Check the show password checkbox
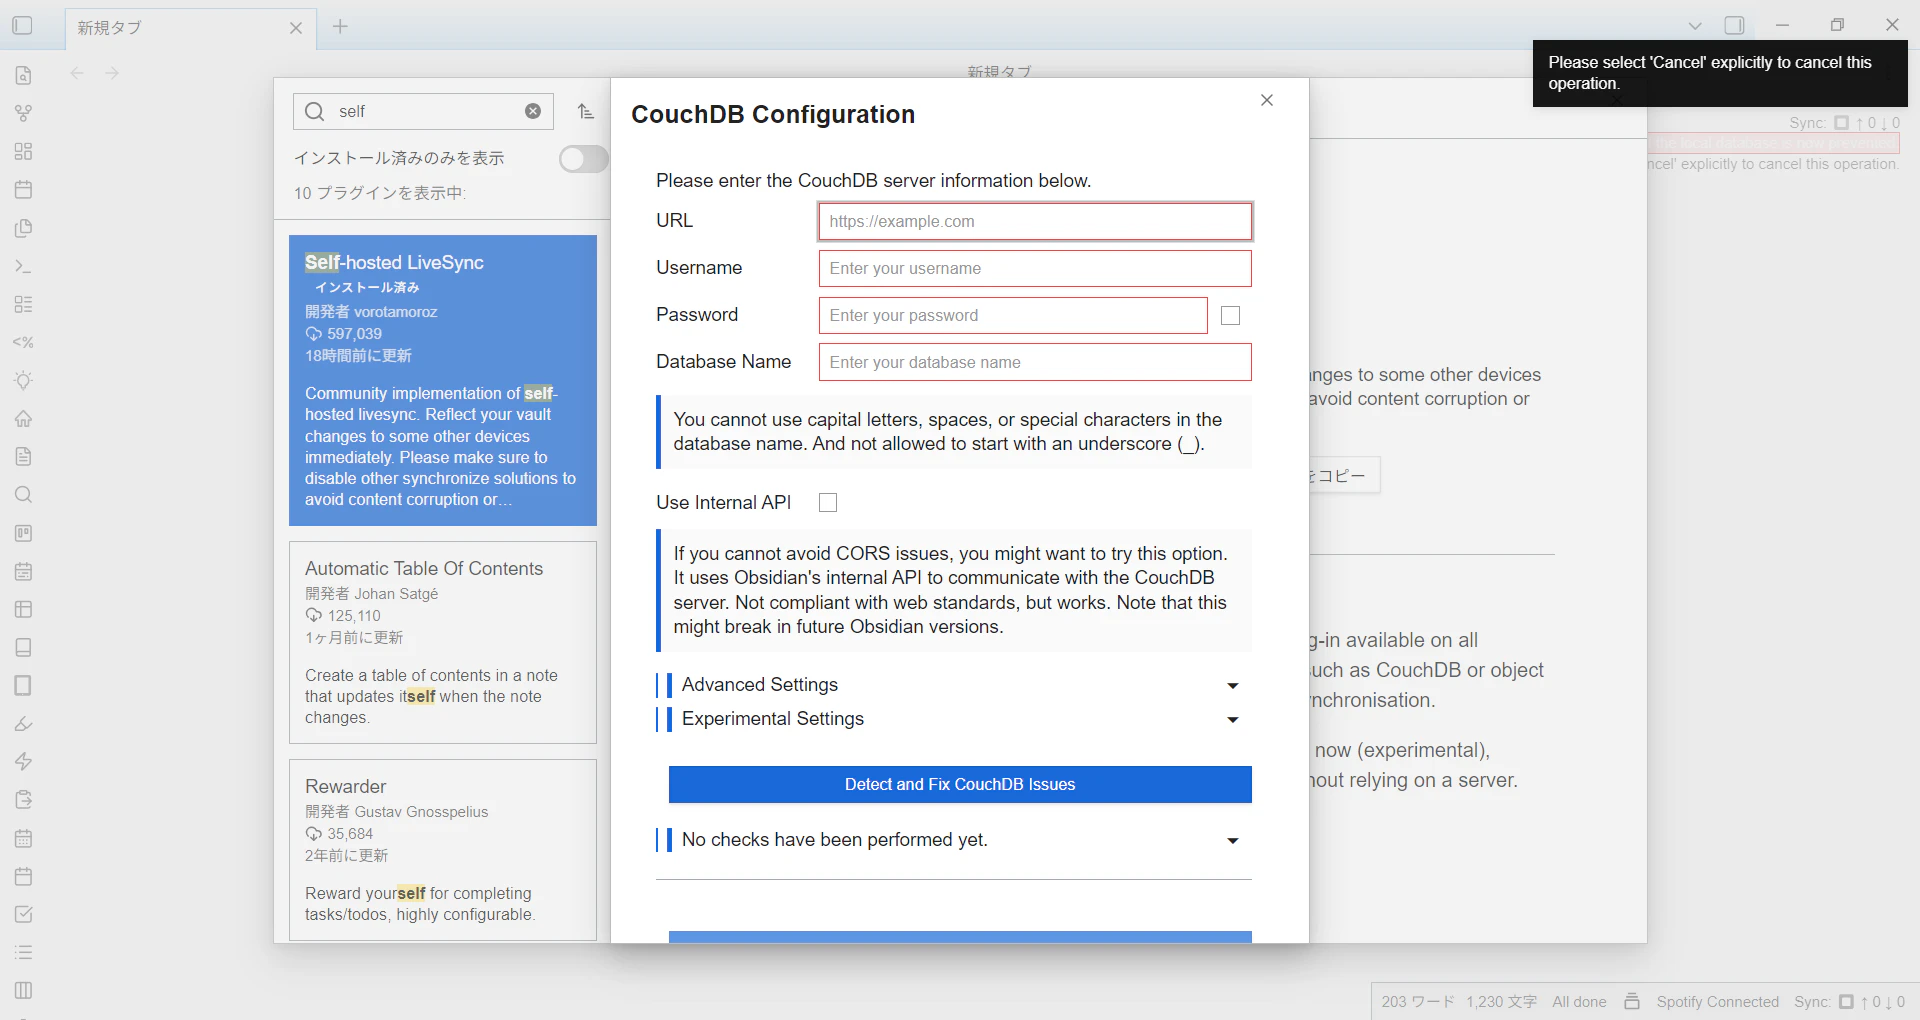 tap(1231, 315)
